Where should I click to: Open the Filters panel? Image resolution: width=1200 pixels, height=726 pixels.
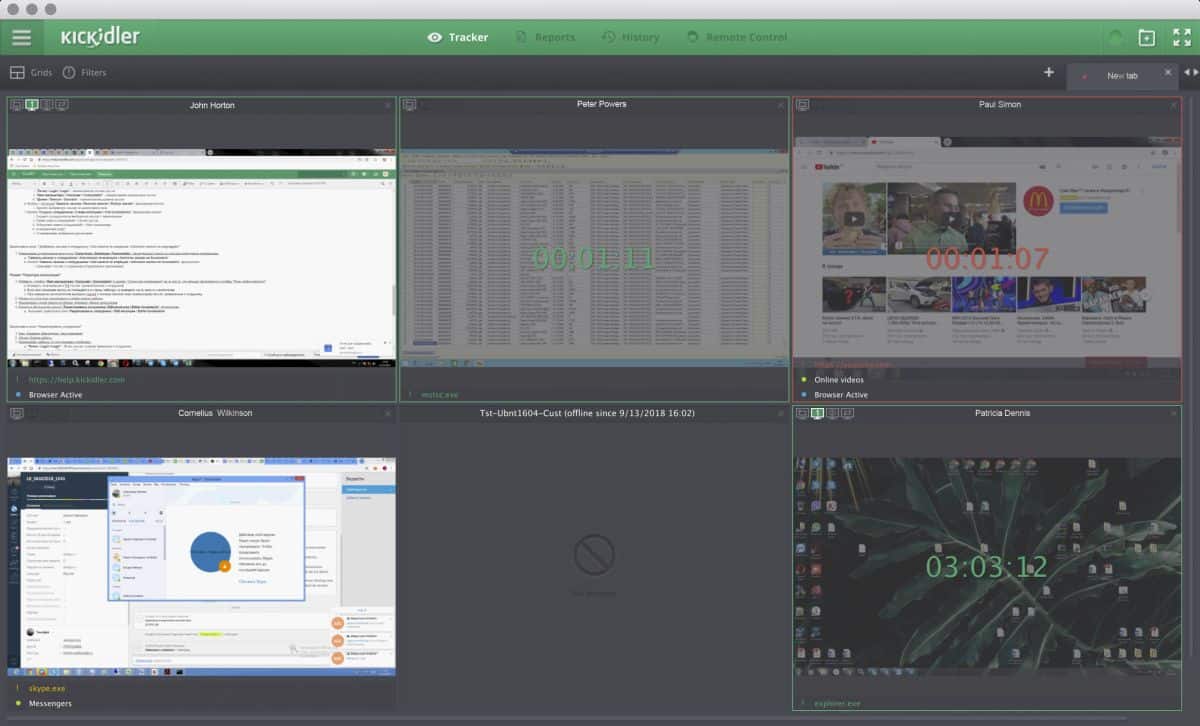click(x=84, y=72)
